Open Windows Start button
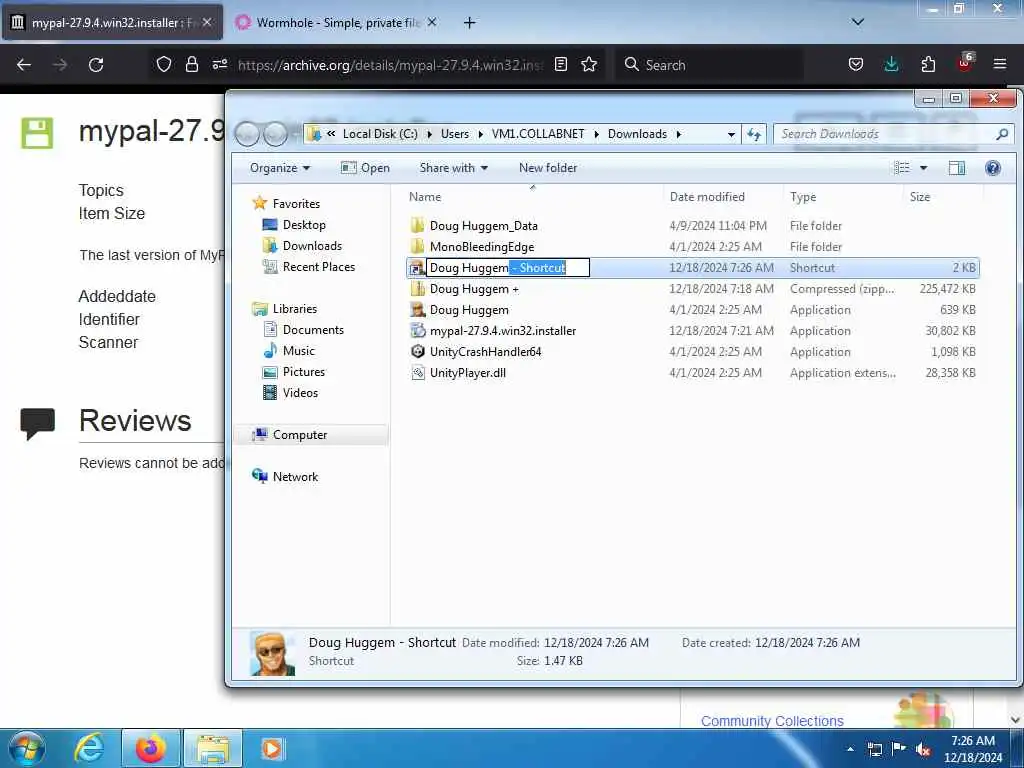Image resolution: width=1024 pixels, height=768 pixels. point(27,748)
